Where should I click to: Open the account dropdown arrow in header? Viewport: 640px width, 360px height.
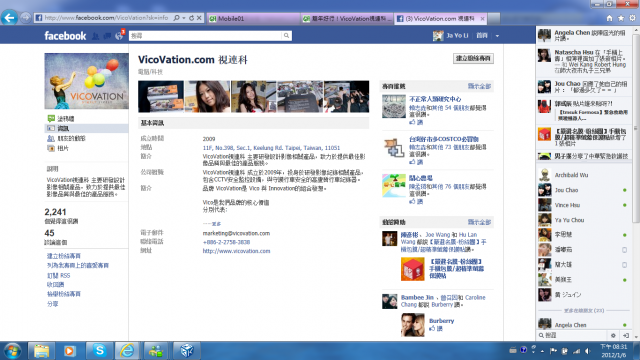coord(497,36)
